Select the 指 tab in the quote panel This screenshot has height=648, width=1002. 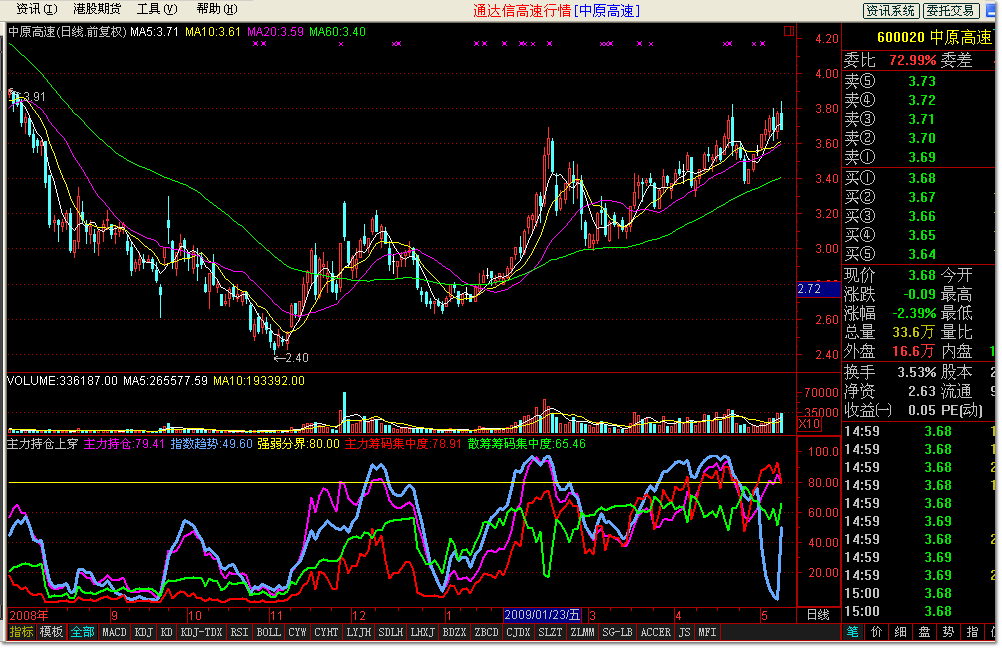973,632
